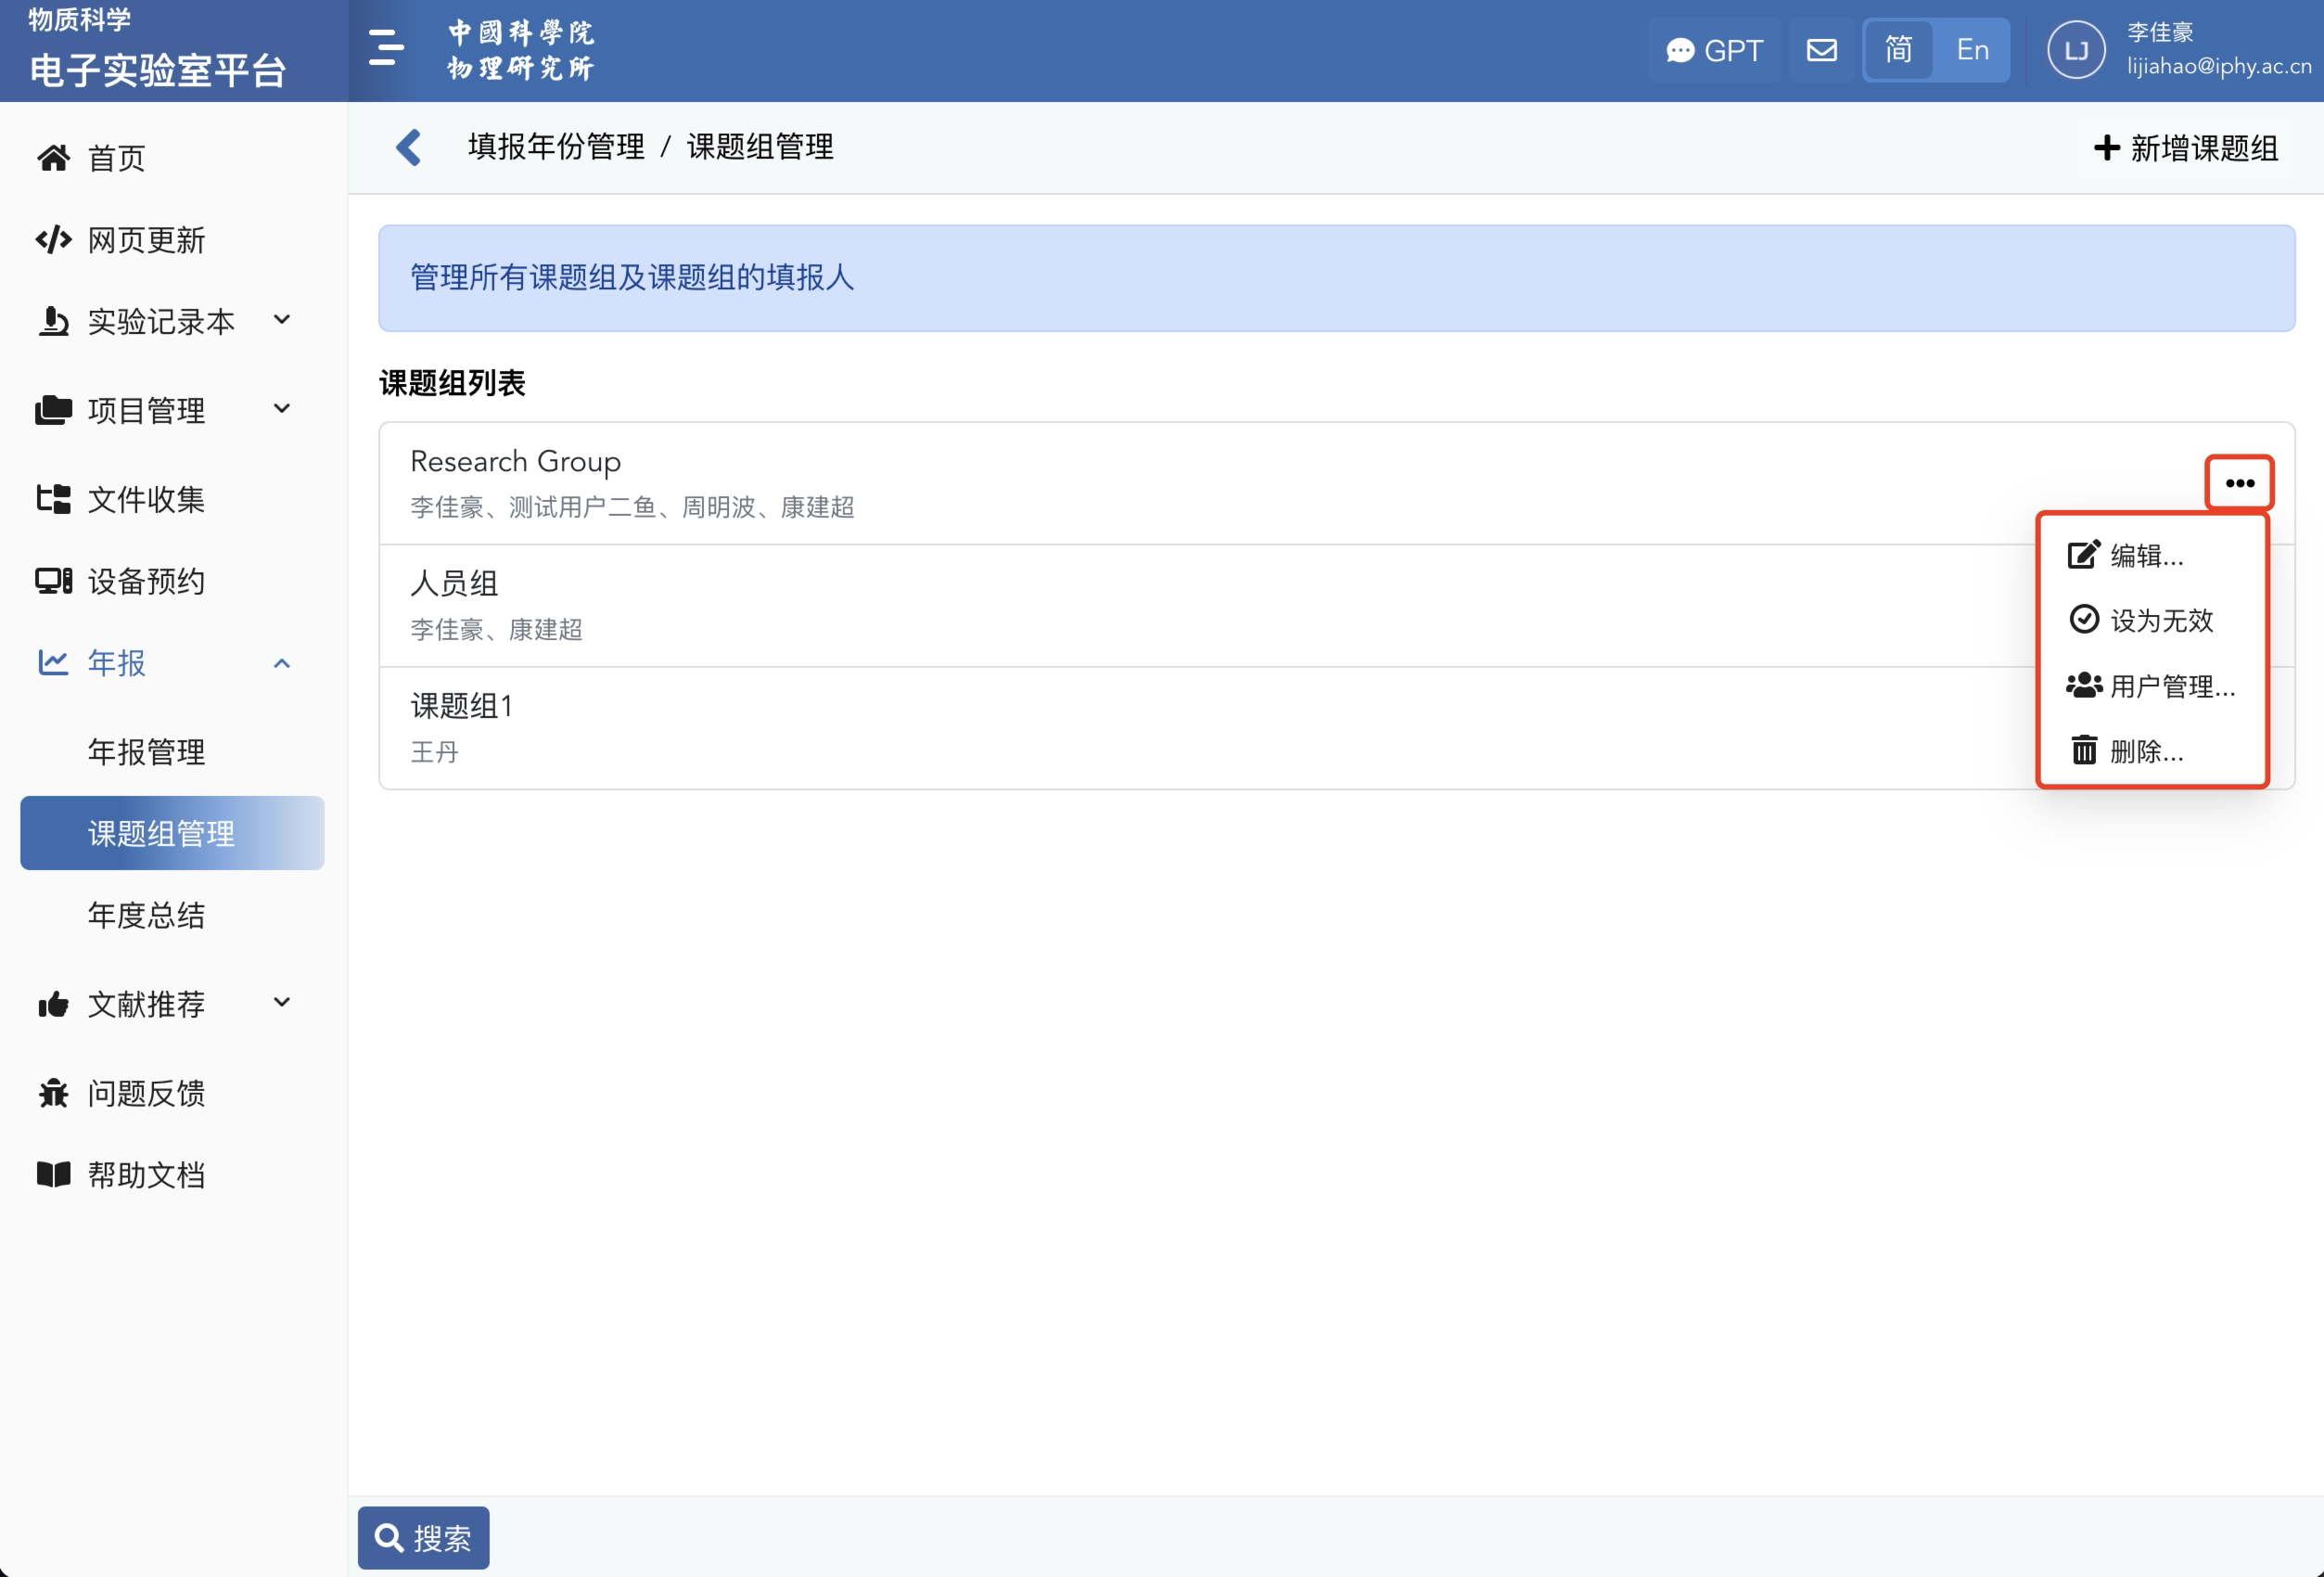Viewport: 2324px width, 1577px height.
Task: Click 课题组管理 breadcrumb text
Action: pos(760,147)
